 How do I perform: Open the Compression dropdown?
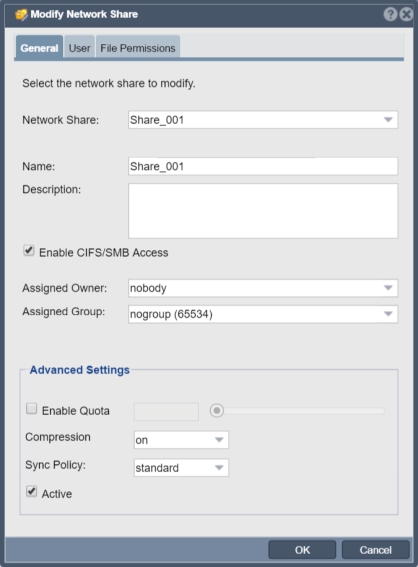181,440
